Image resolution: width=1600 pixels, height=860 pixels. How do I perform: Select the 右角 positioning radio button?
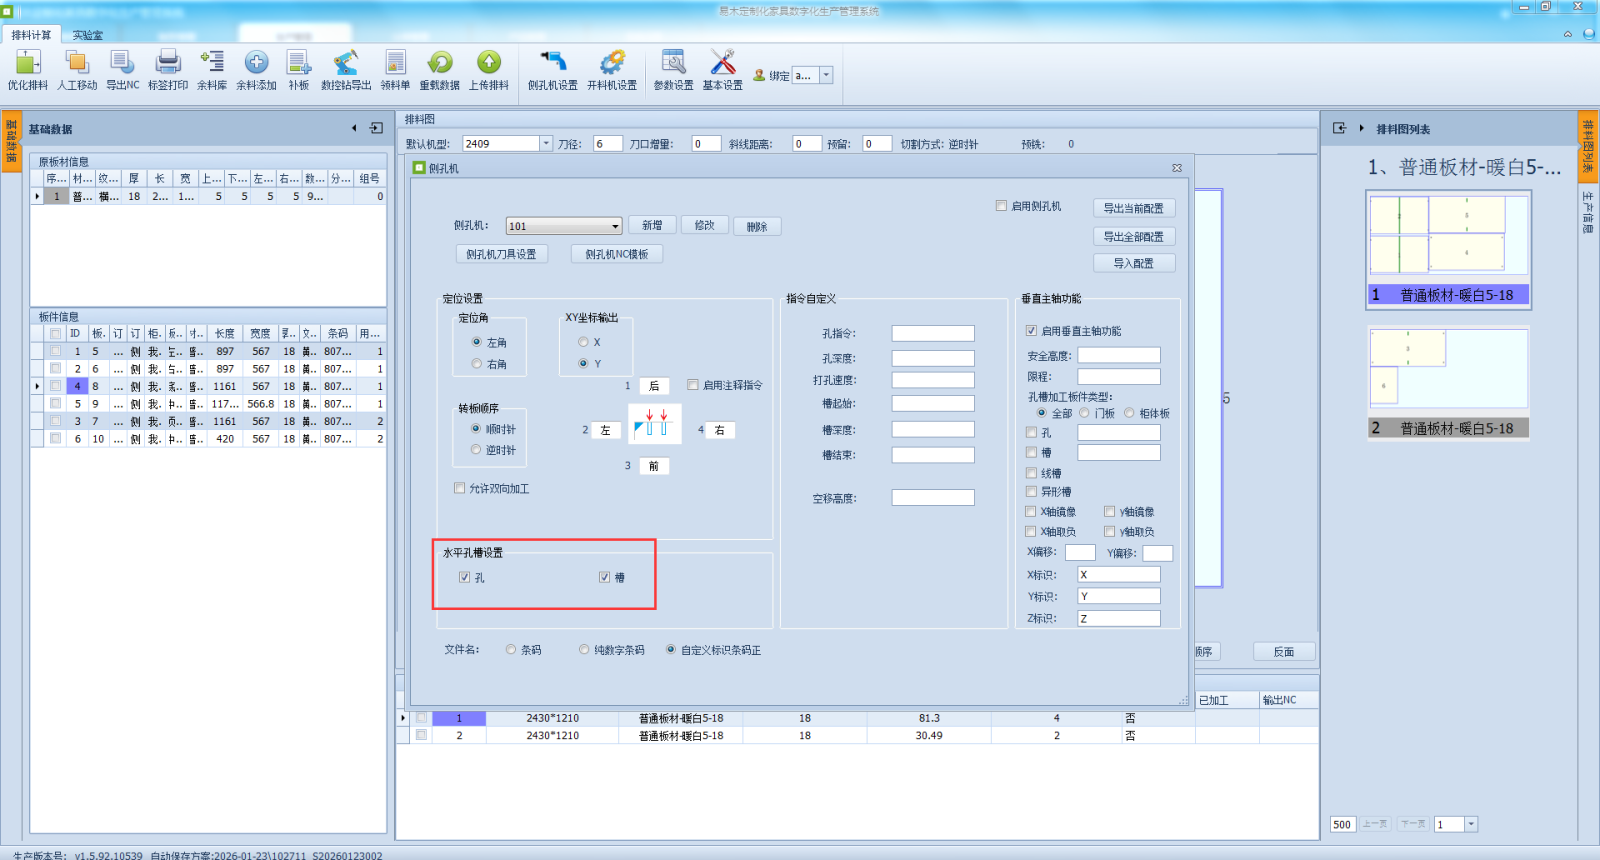pyautogui.click(x=477, y=364)
